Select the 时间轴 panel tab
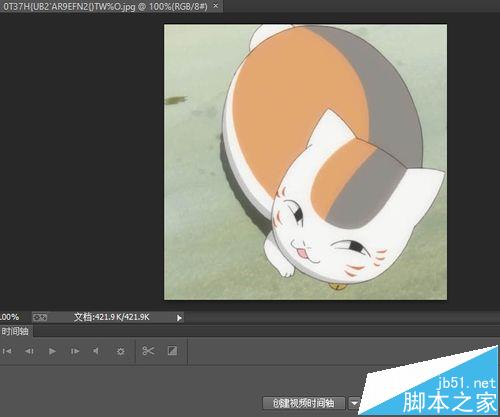Image resolution: width=500 pixels, height=417 pixels. click(x=15, y=331)
